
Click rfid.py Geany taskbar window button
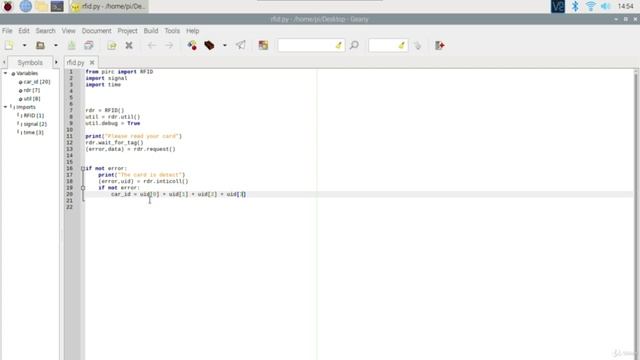[109, 6]
